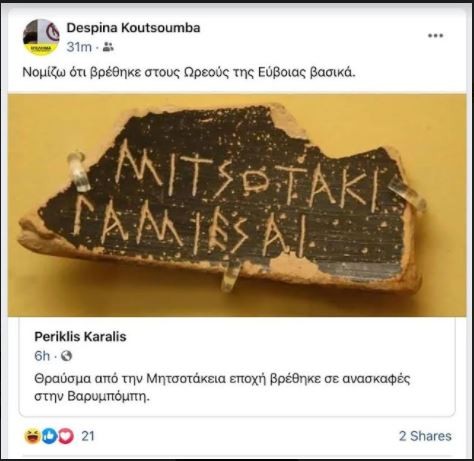Click the MITSOTAKI engraved text in photo
This screenshot has height=461, width=474.
(248, 176)
